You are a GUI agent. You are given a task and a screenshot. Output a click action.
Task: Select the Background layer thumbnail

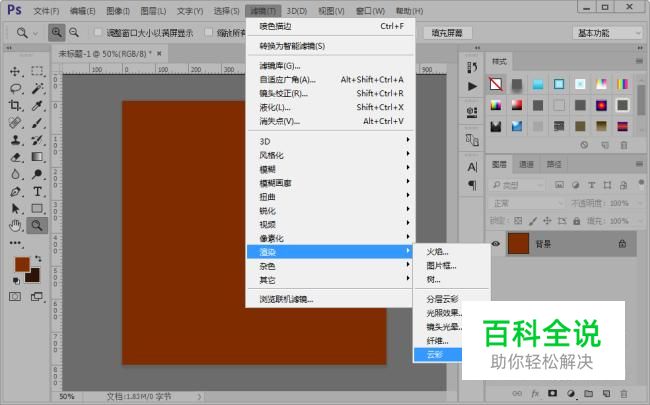(519, 244)
